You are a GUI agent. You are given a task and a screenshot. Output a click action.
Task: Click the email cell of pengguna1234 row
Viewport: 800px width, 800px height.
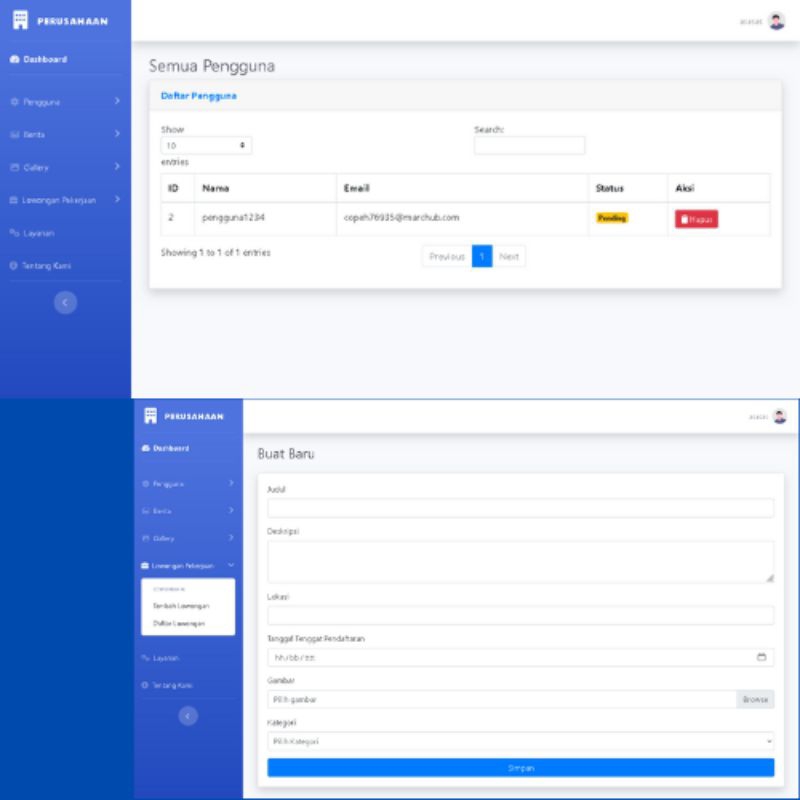(401, 217)
